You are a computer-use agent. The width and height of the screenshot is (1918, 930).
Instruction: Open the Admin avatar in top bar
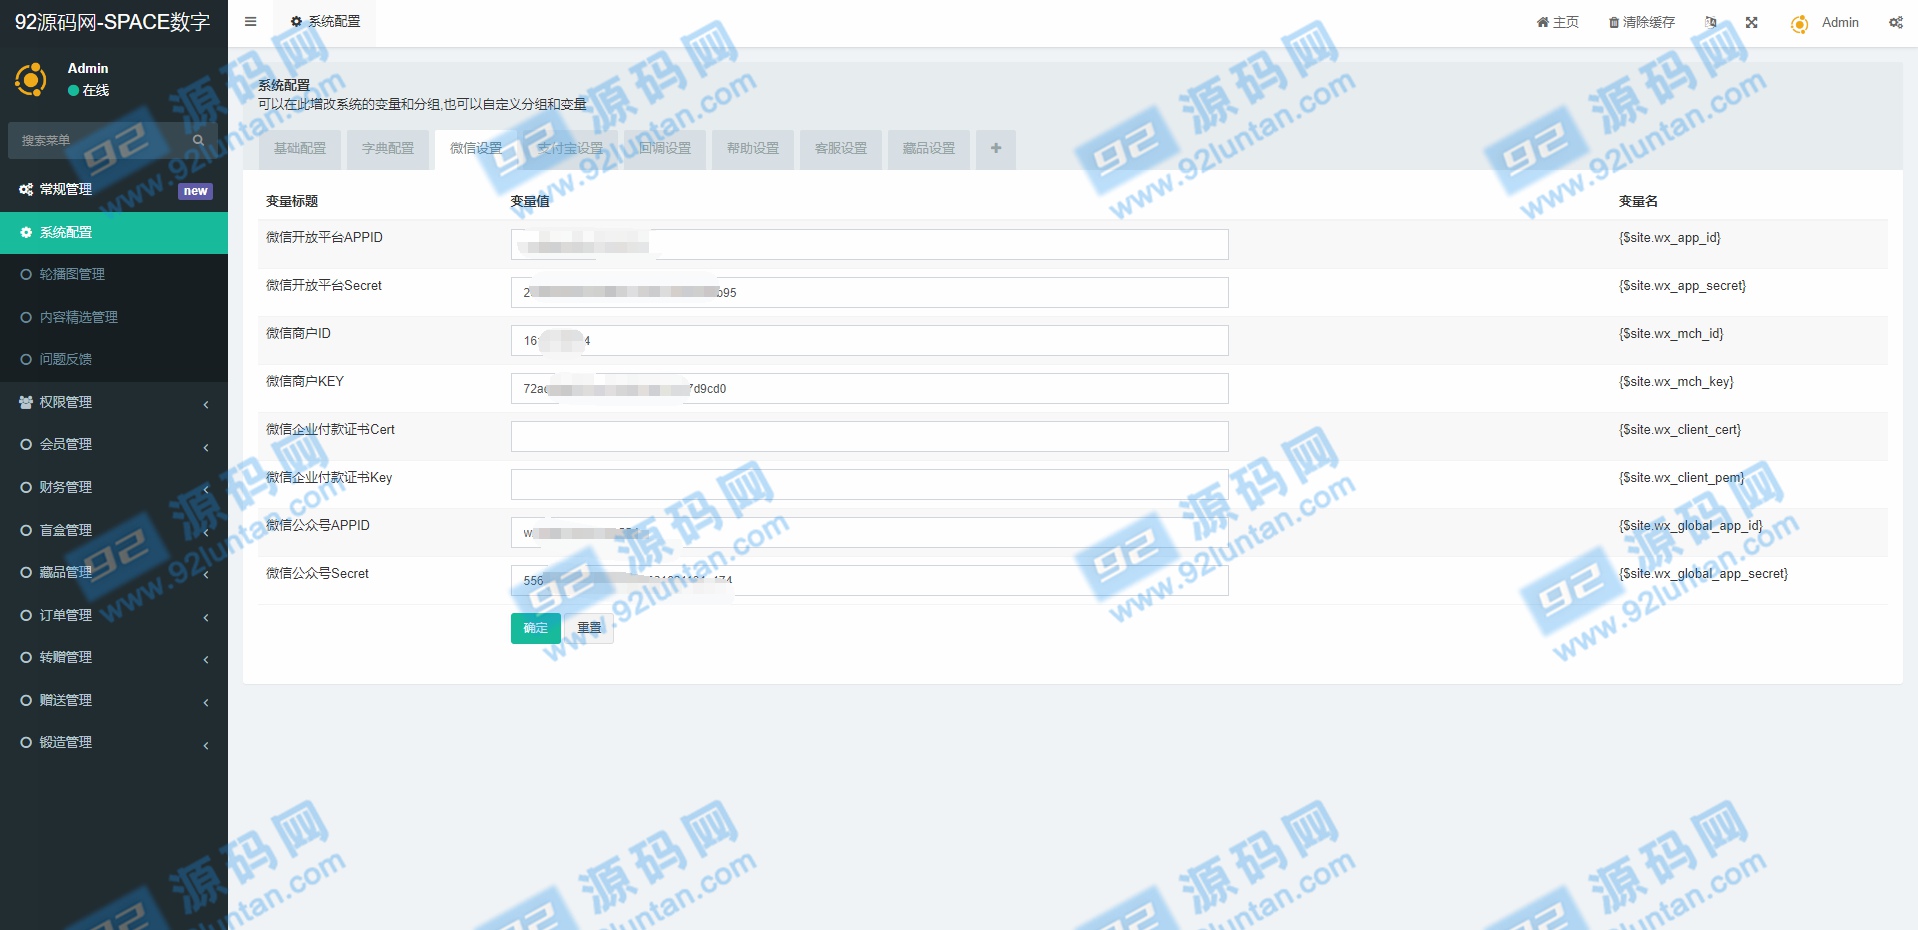point(1799,24)
